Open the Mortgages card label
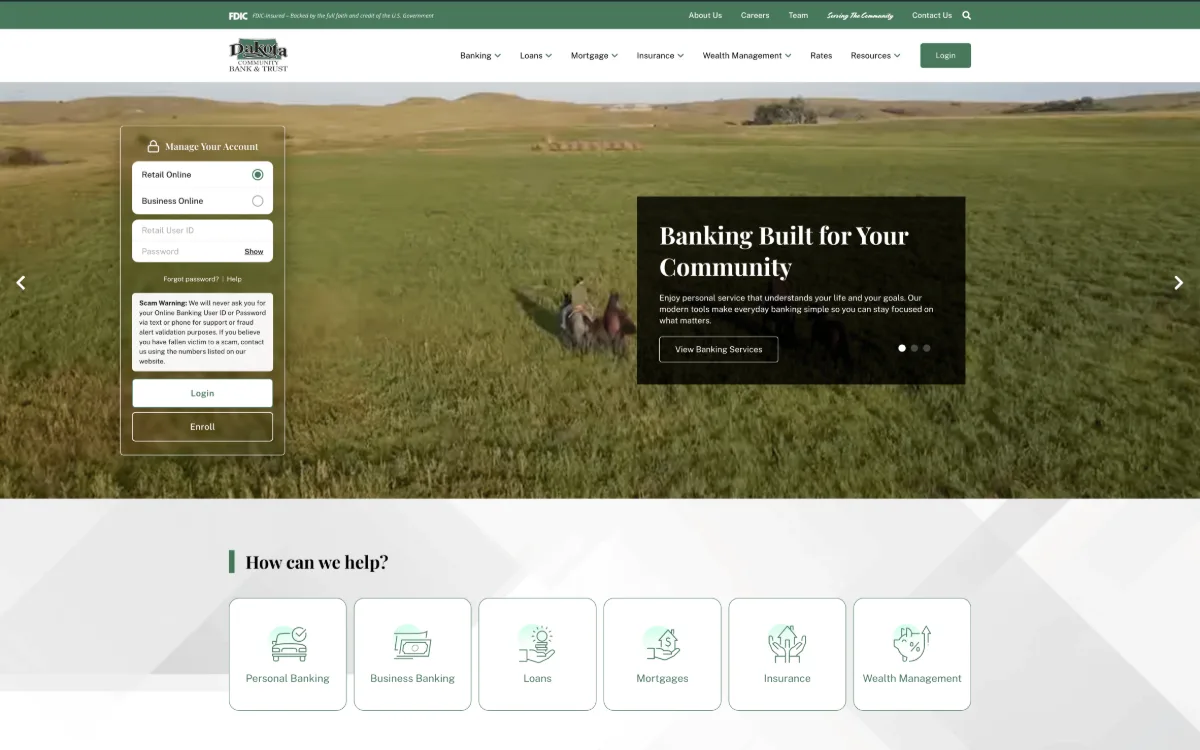This screenshot has height=750, width=1200. [x=662, y=678]
